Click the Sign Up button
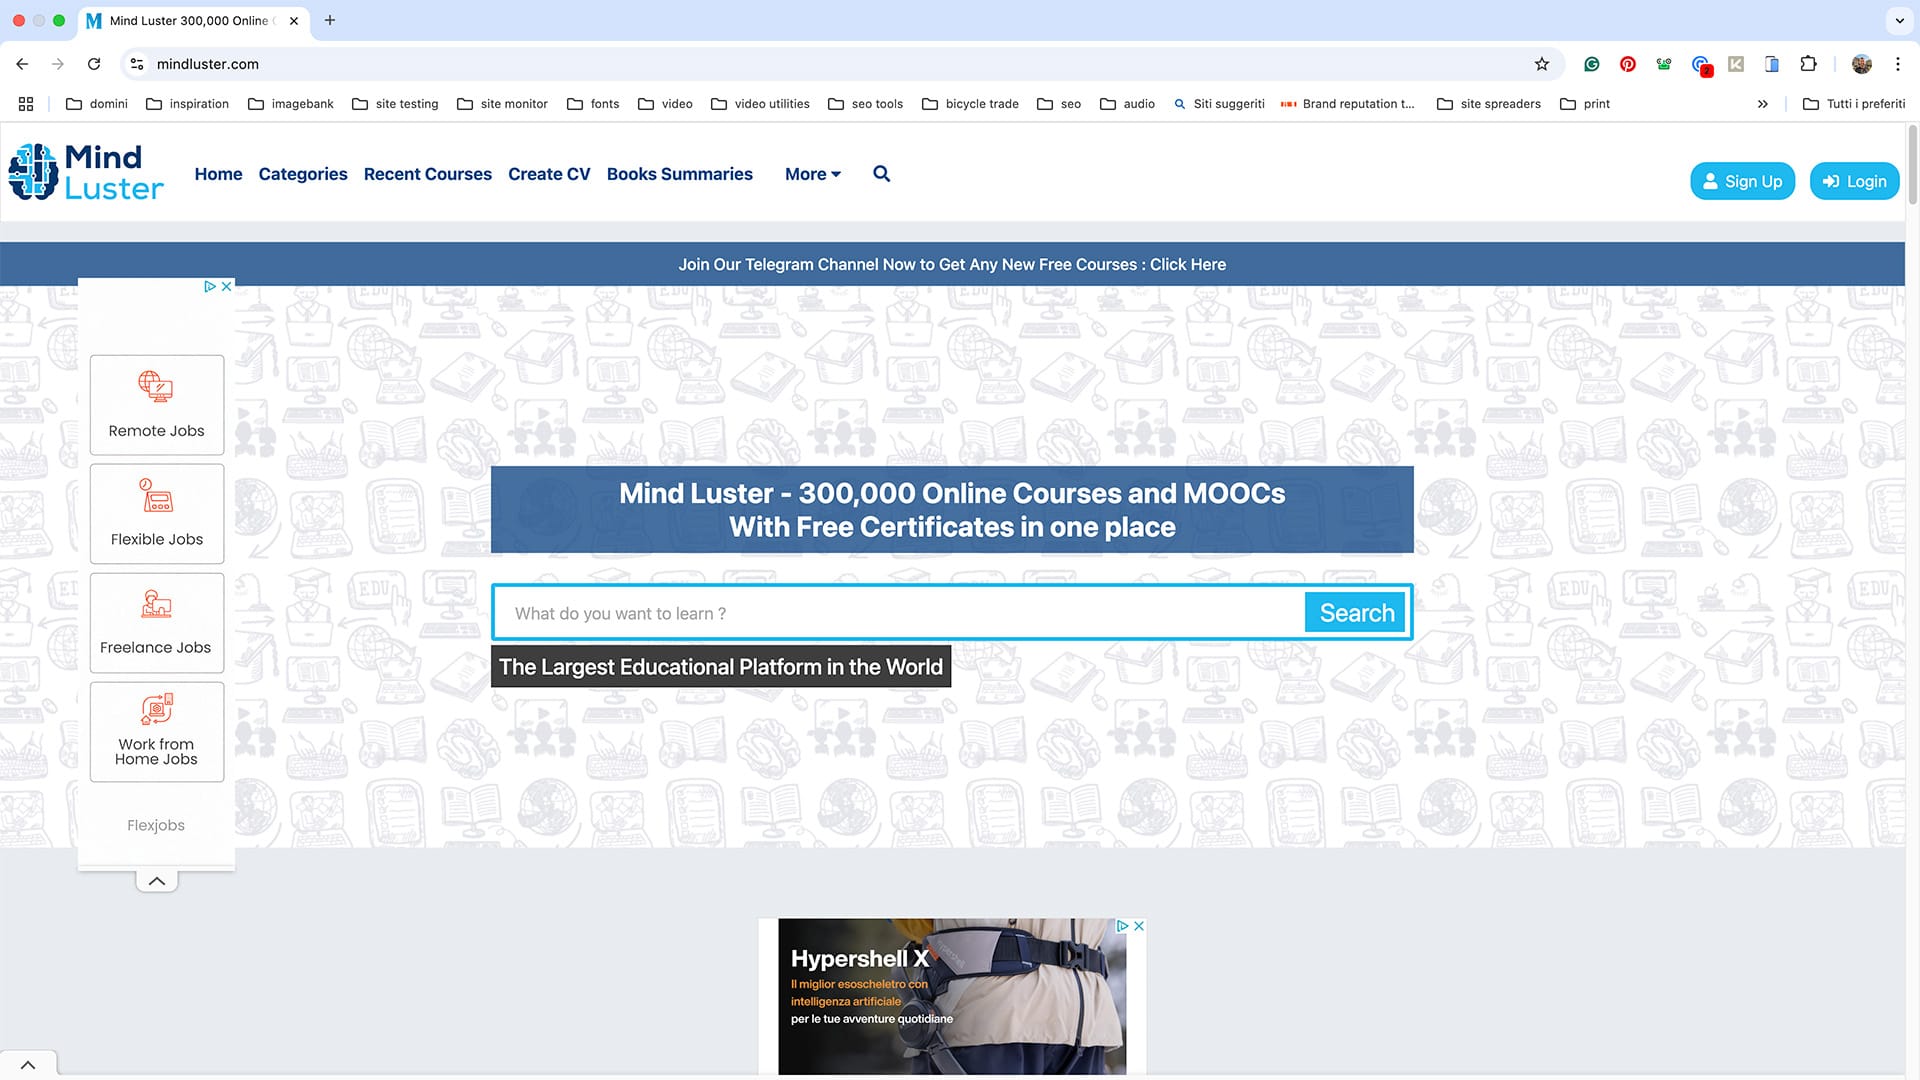 coord(1742,182)
